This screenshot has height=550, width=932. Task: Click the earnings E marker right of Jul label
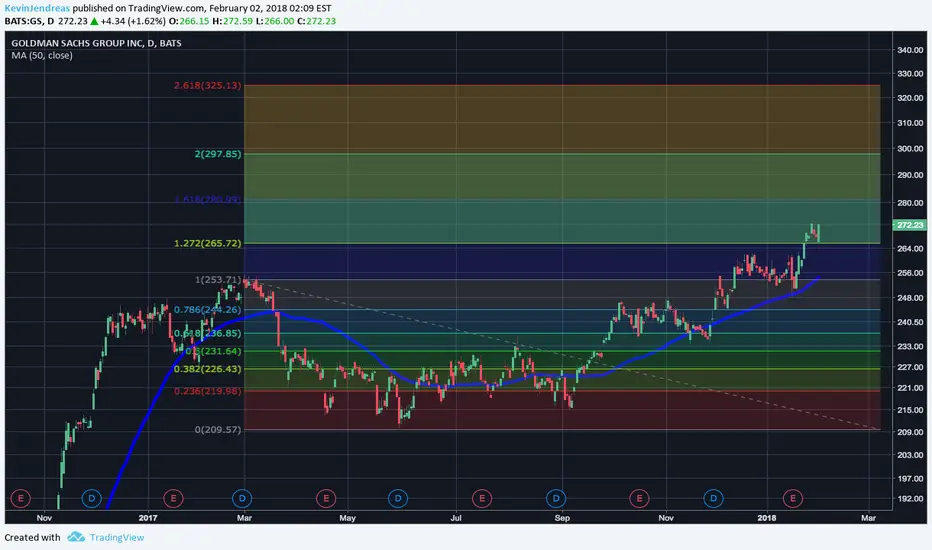(x=481, y=498)
